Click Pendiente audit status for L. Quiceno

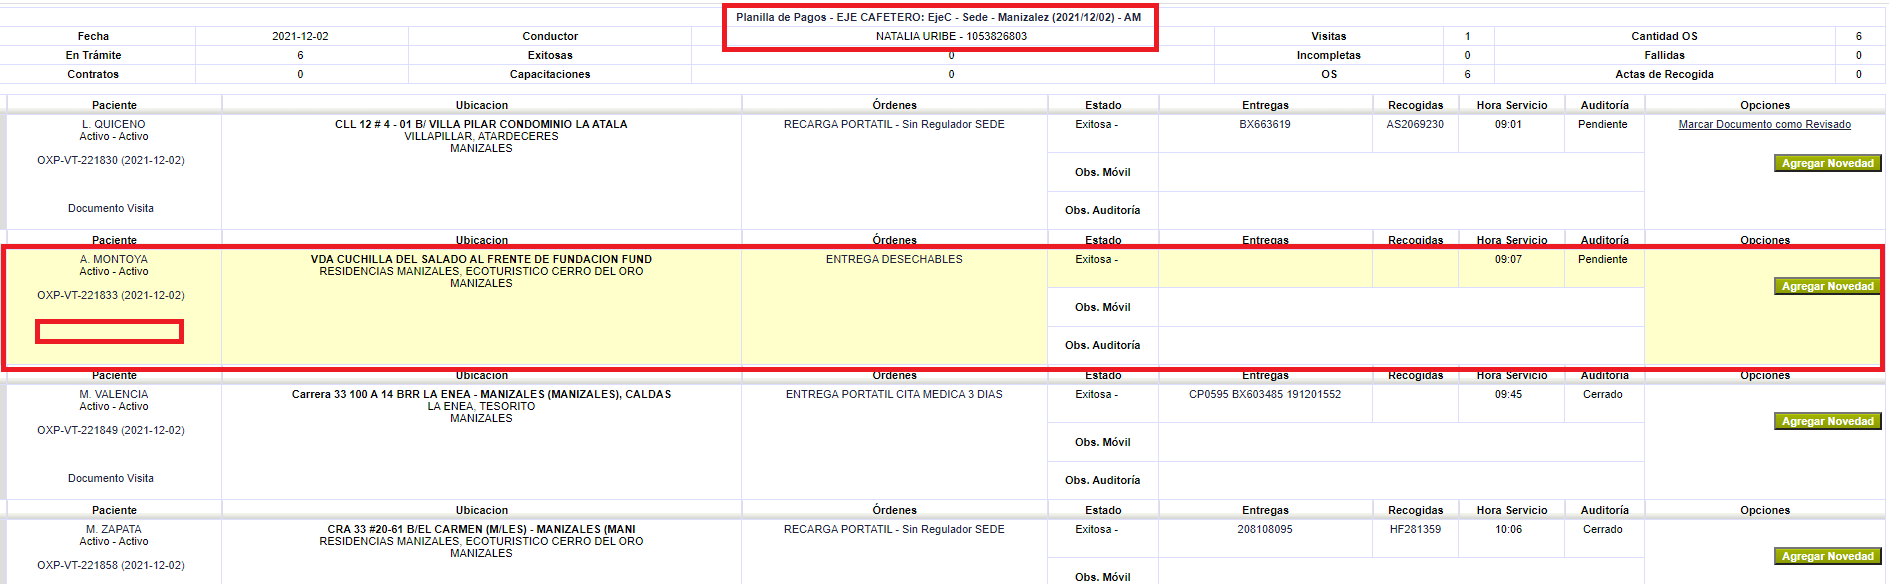pos(1603,124)
